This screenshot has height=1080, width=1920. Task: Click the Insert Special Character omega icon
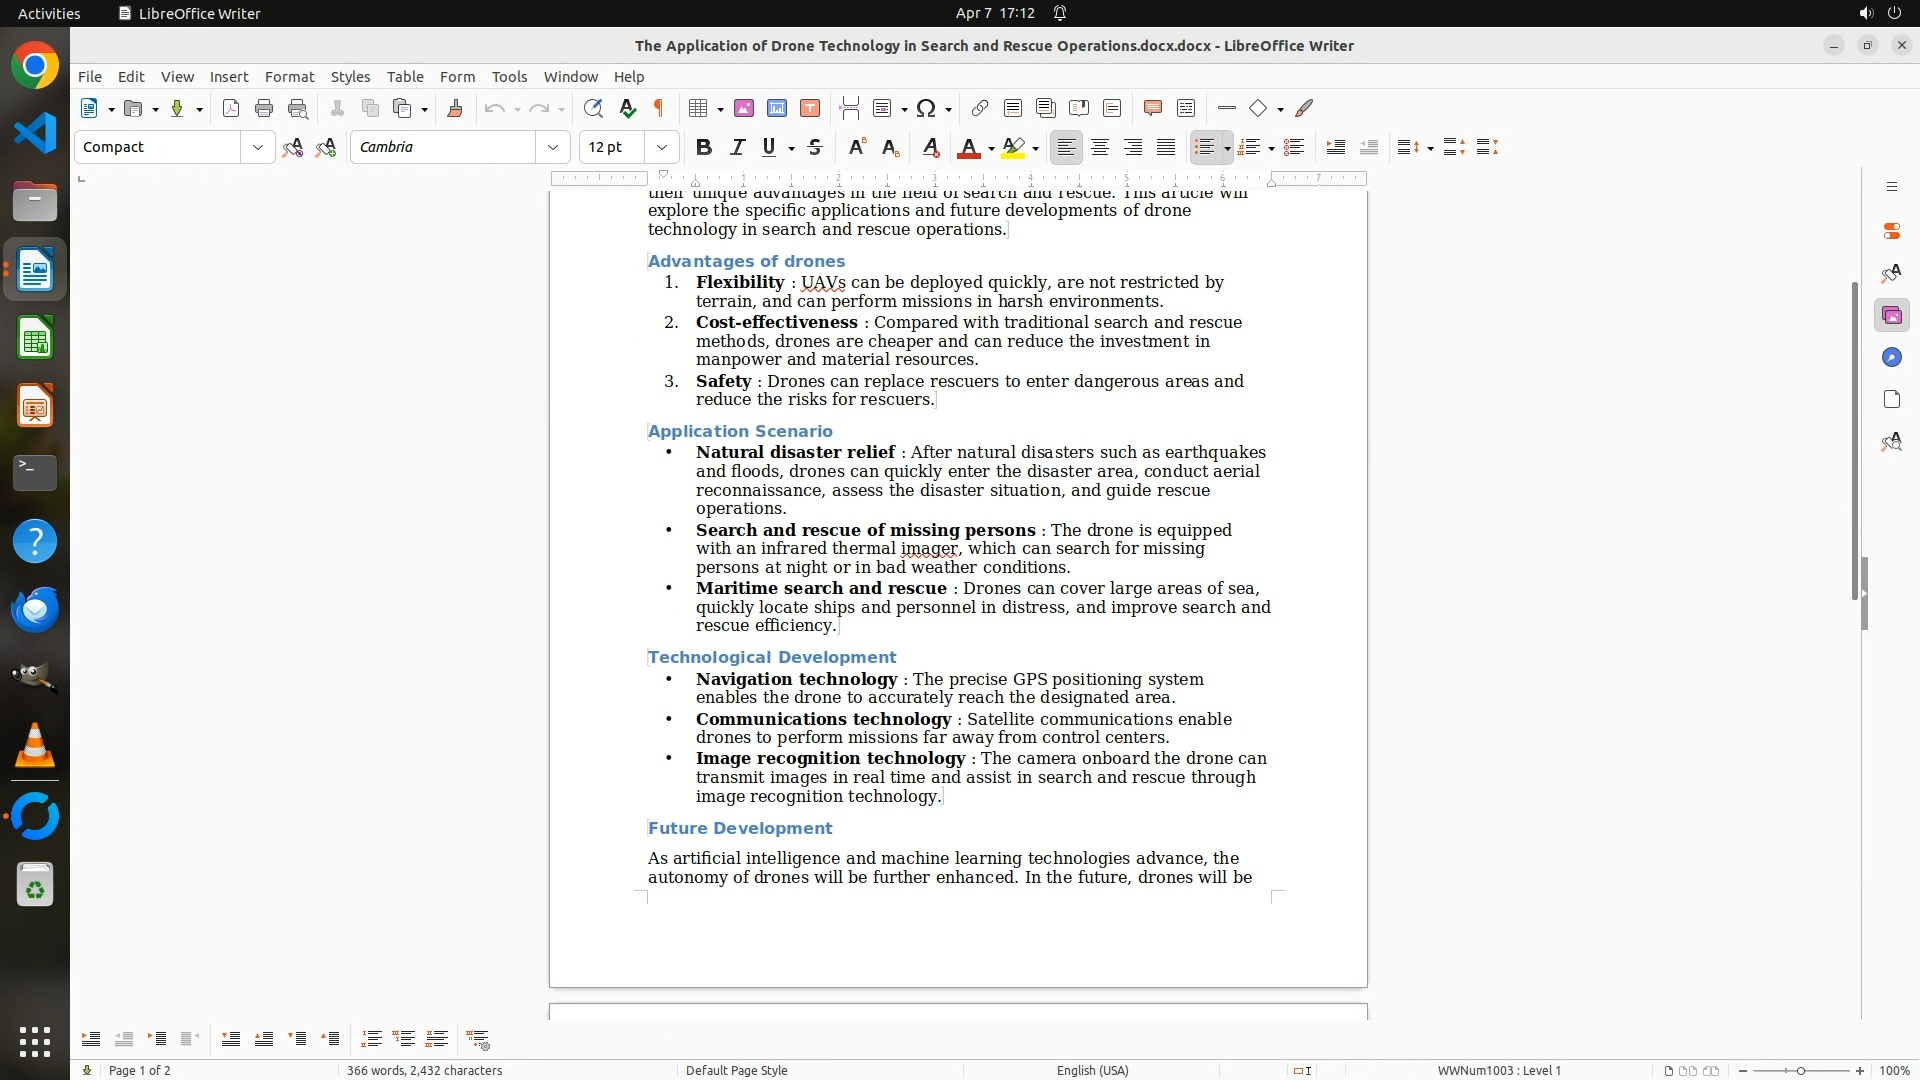(926, 109)
